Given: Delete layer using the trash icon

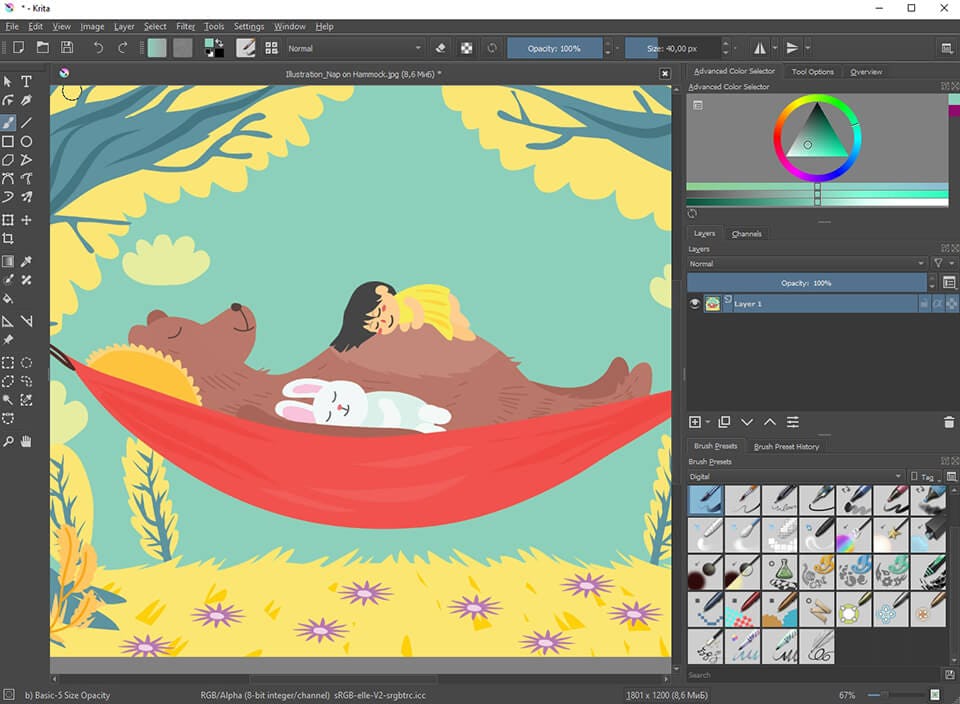Looking at the screenshot, I should pyautogui.click(x=948, y=422).
